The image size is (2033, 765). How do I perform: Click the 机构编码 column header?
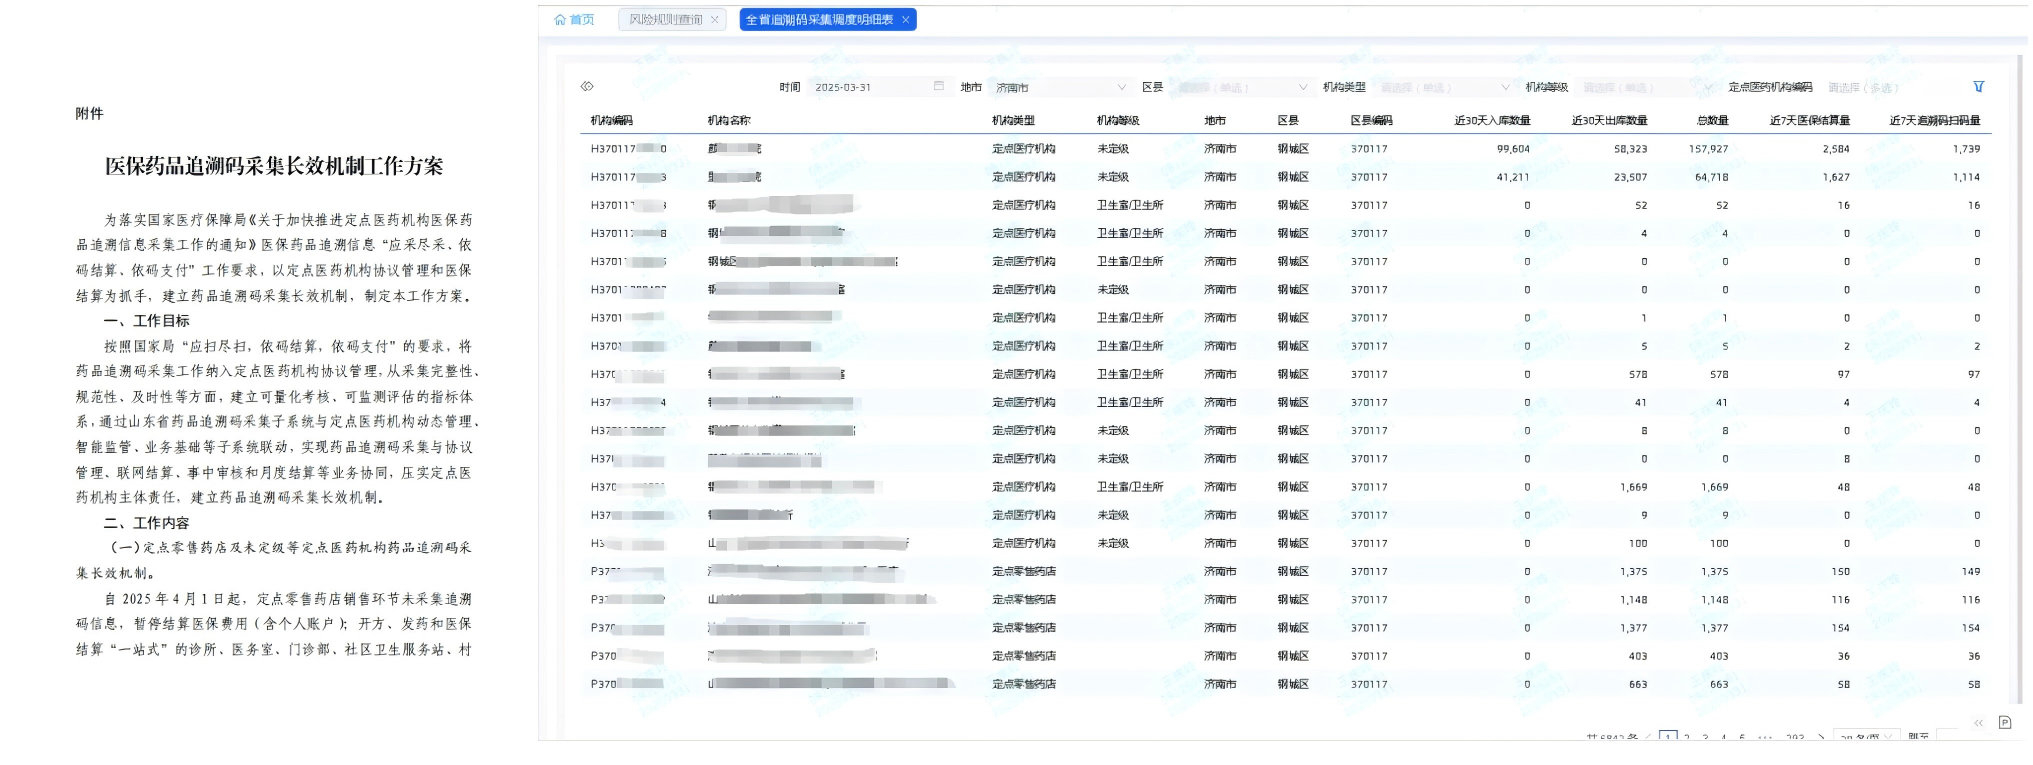[x=611, y=120]
